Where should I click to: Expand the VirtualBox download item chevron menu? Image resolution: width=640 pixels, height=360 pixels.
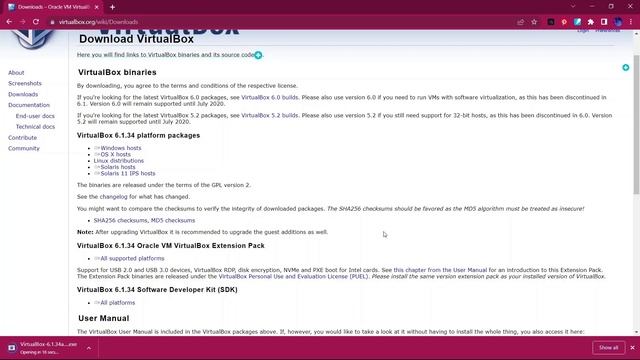tap(89, 348)
